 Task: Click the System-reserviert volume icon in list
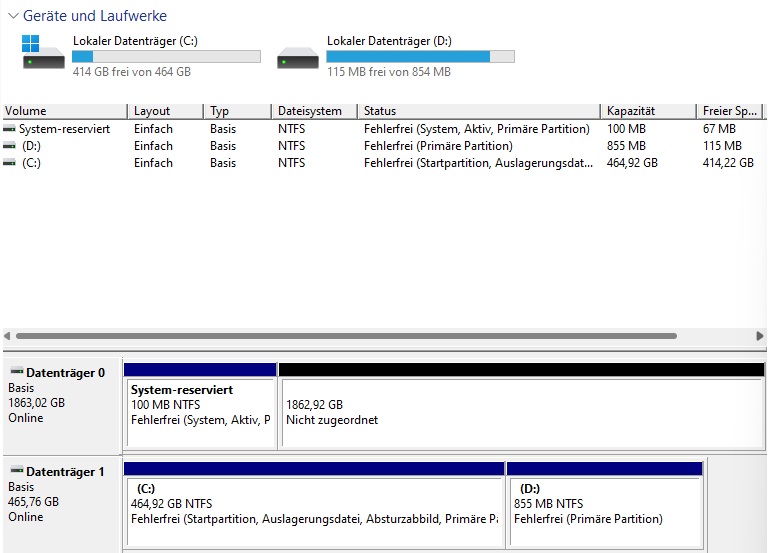coord(9,129)
